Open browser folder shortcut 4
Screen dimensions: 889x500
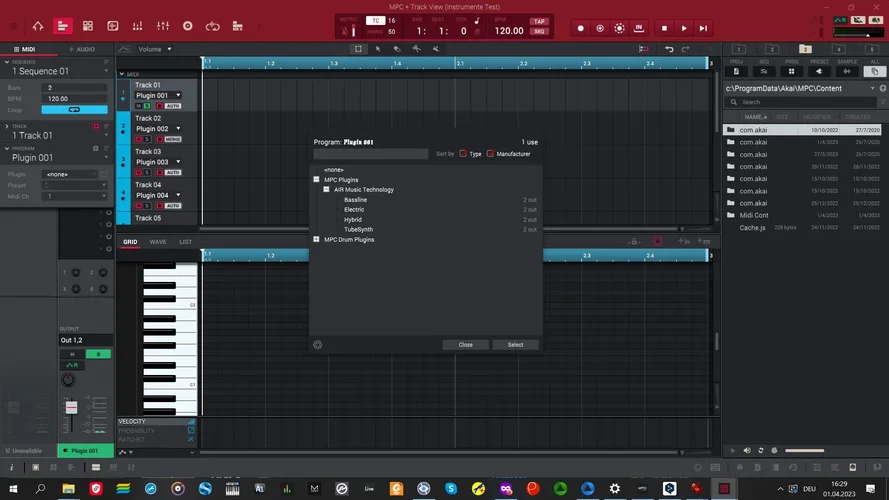click(839, 49)
